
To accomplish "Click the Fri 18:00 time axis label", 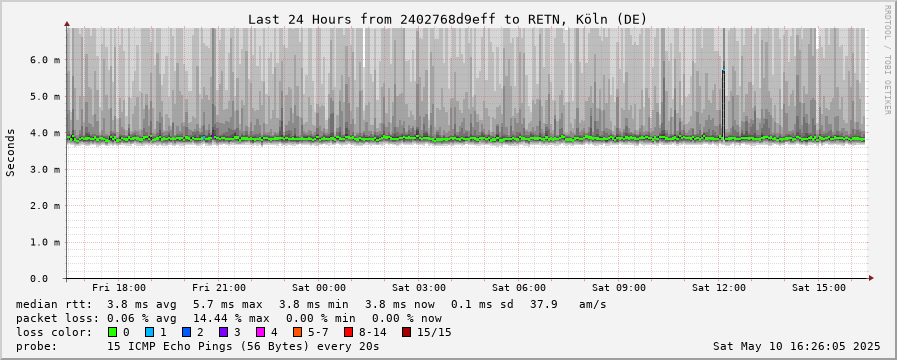I will [x=118, y=287].
